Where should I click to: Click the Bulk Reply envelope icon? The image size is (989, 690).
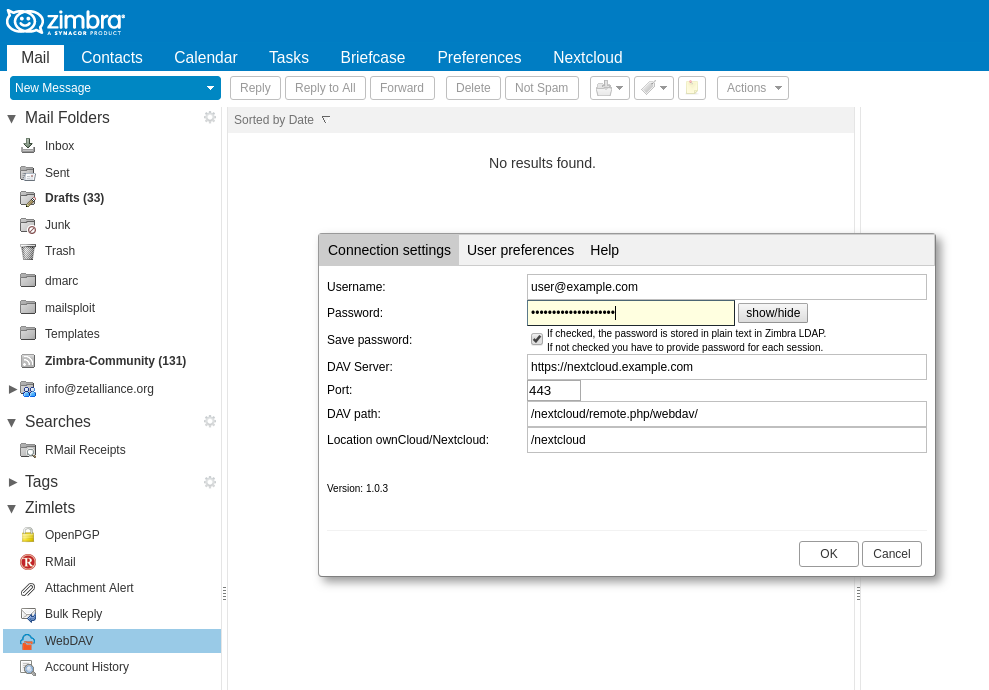pos(28,614)
